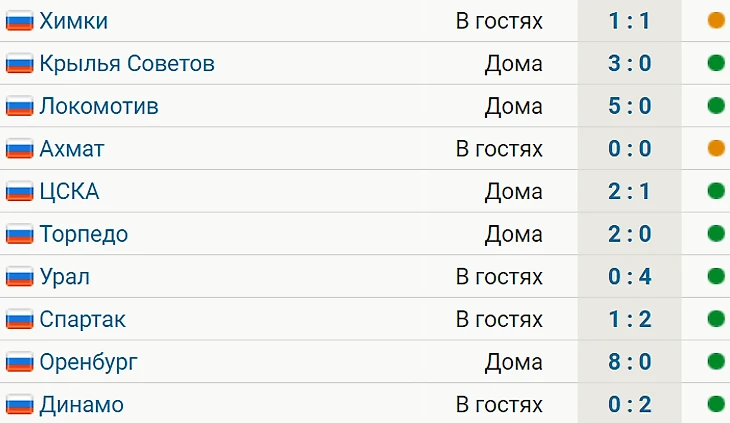The height and width of the screenshot is (423, 730).
Task: Open the 5 : 0 match score
Action: (629, 106)
